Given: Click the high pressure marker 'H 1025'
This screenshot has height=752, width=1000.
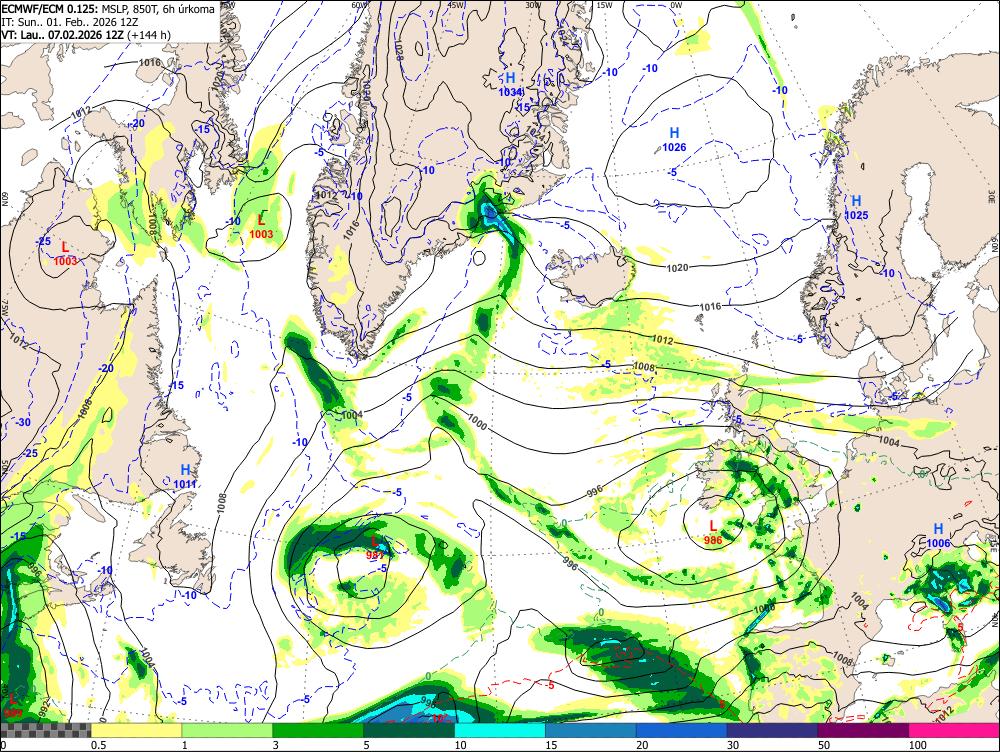Looking at the screenshot, I should [857, 208].
